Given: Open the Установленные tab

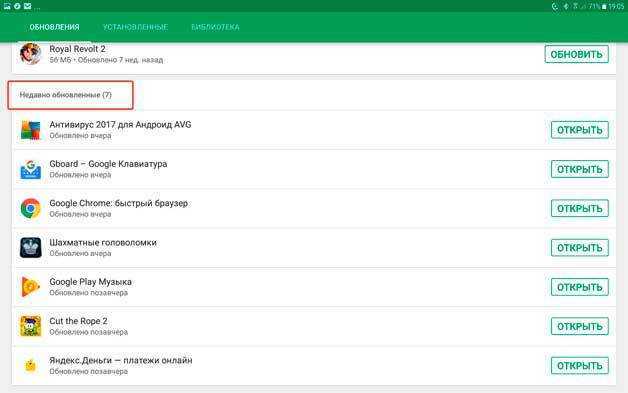Looking at the screenshot, I should pos(135,27).
